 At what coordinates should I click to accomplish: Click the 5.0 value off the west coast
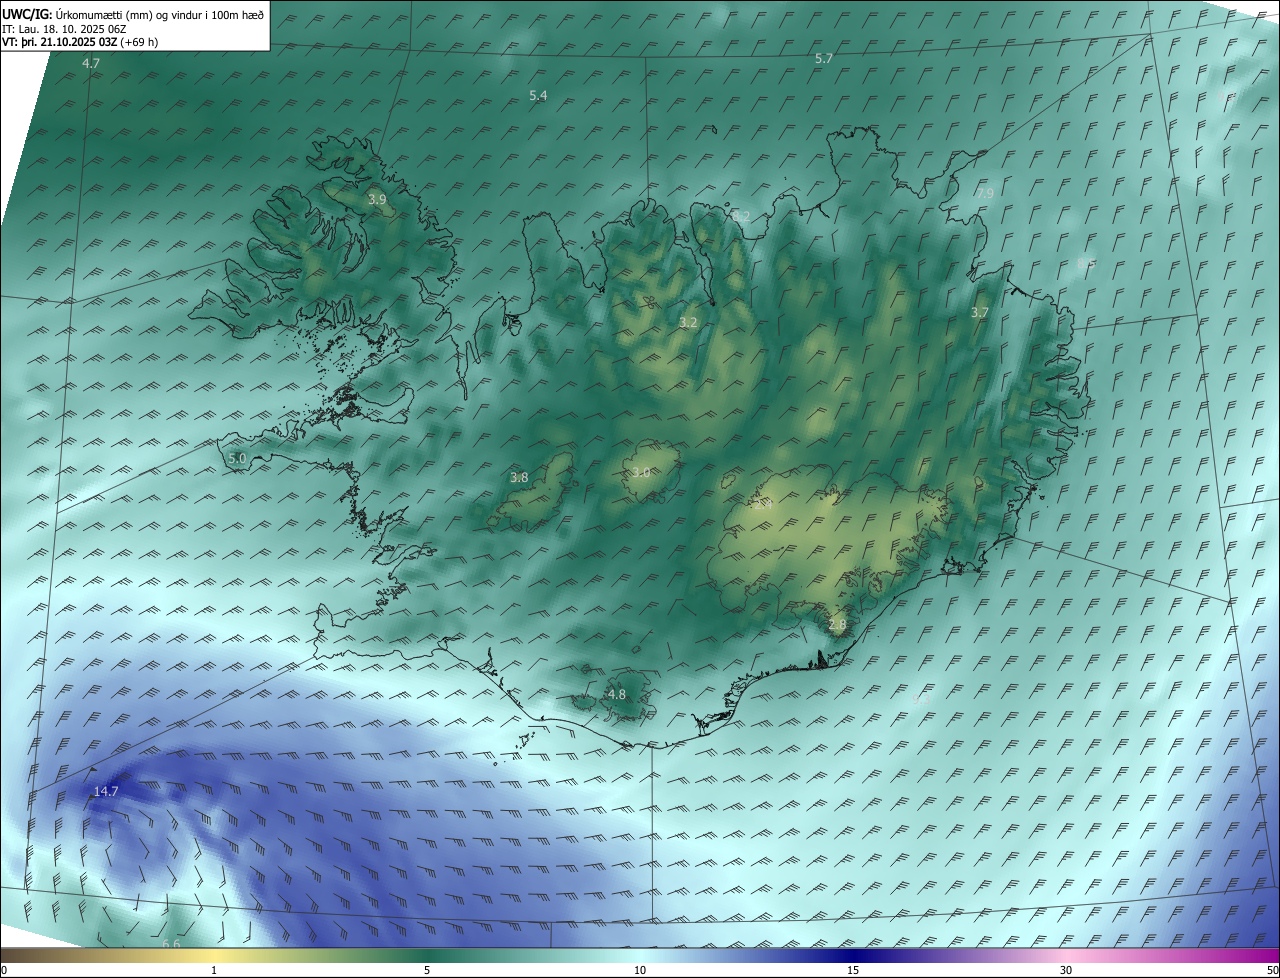pos(237,458)
